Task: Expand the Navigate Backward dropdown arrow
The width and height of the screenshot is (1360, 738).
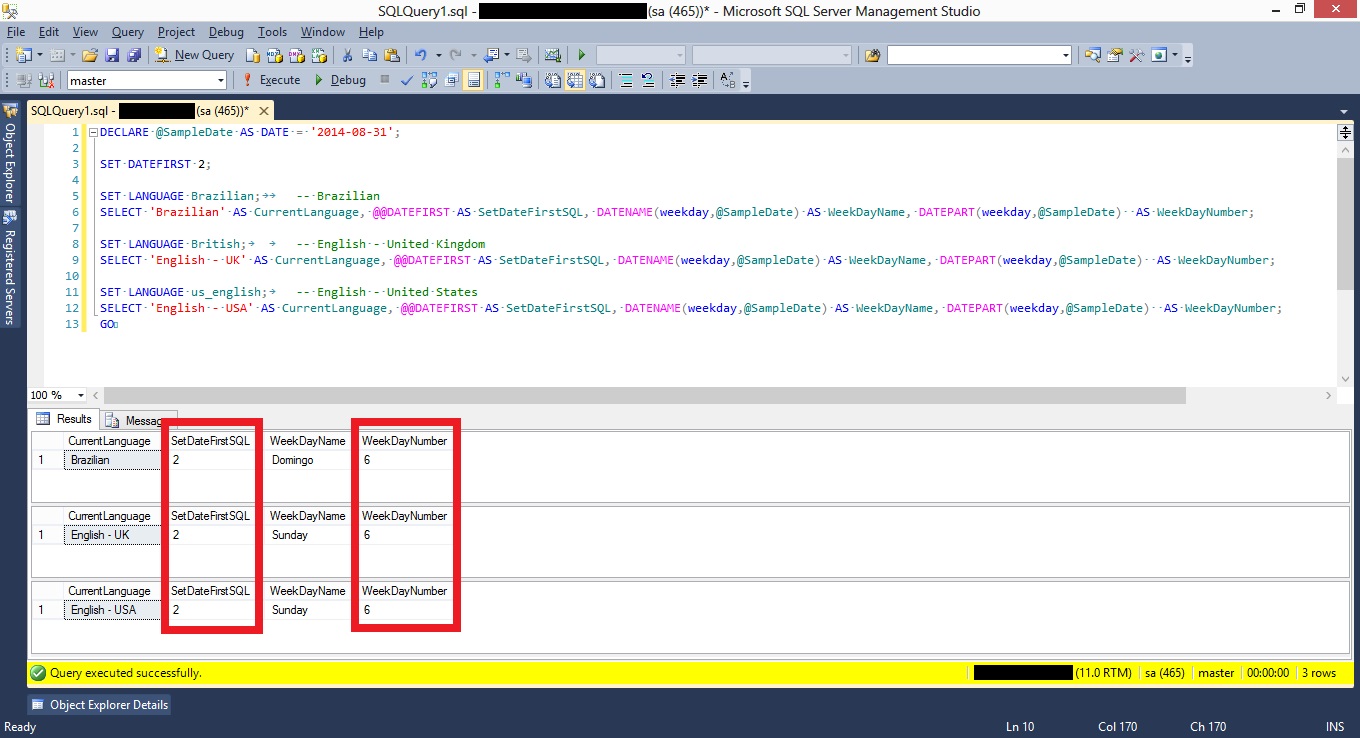Action: point(507,55)
